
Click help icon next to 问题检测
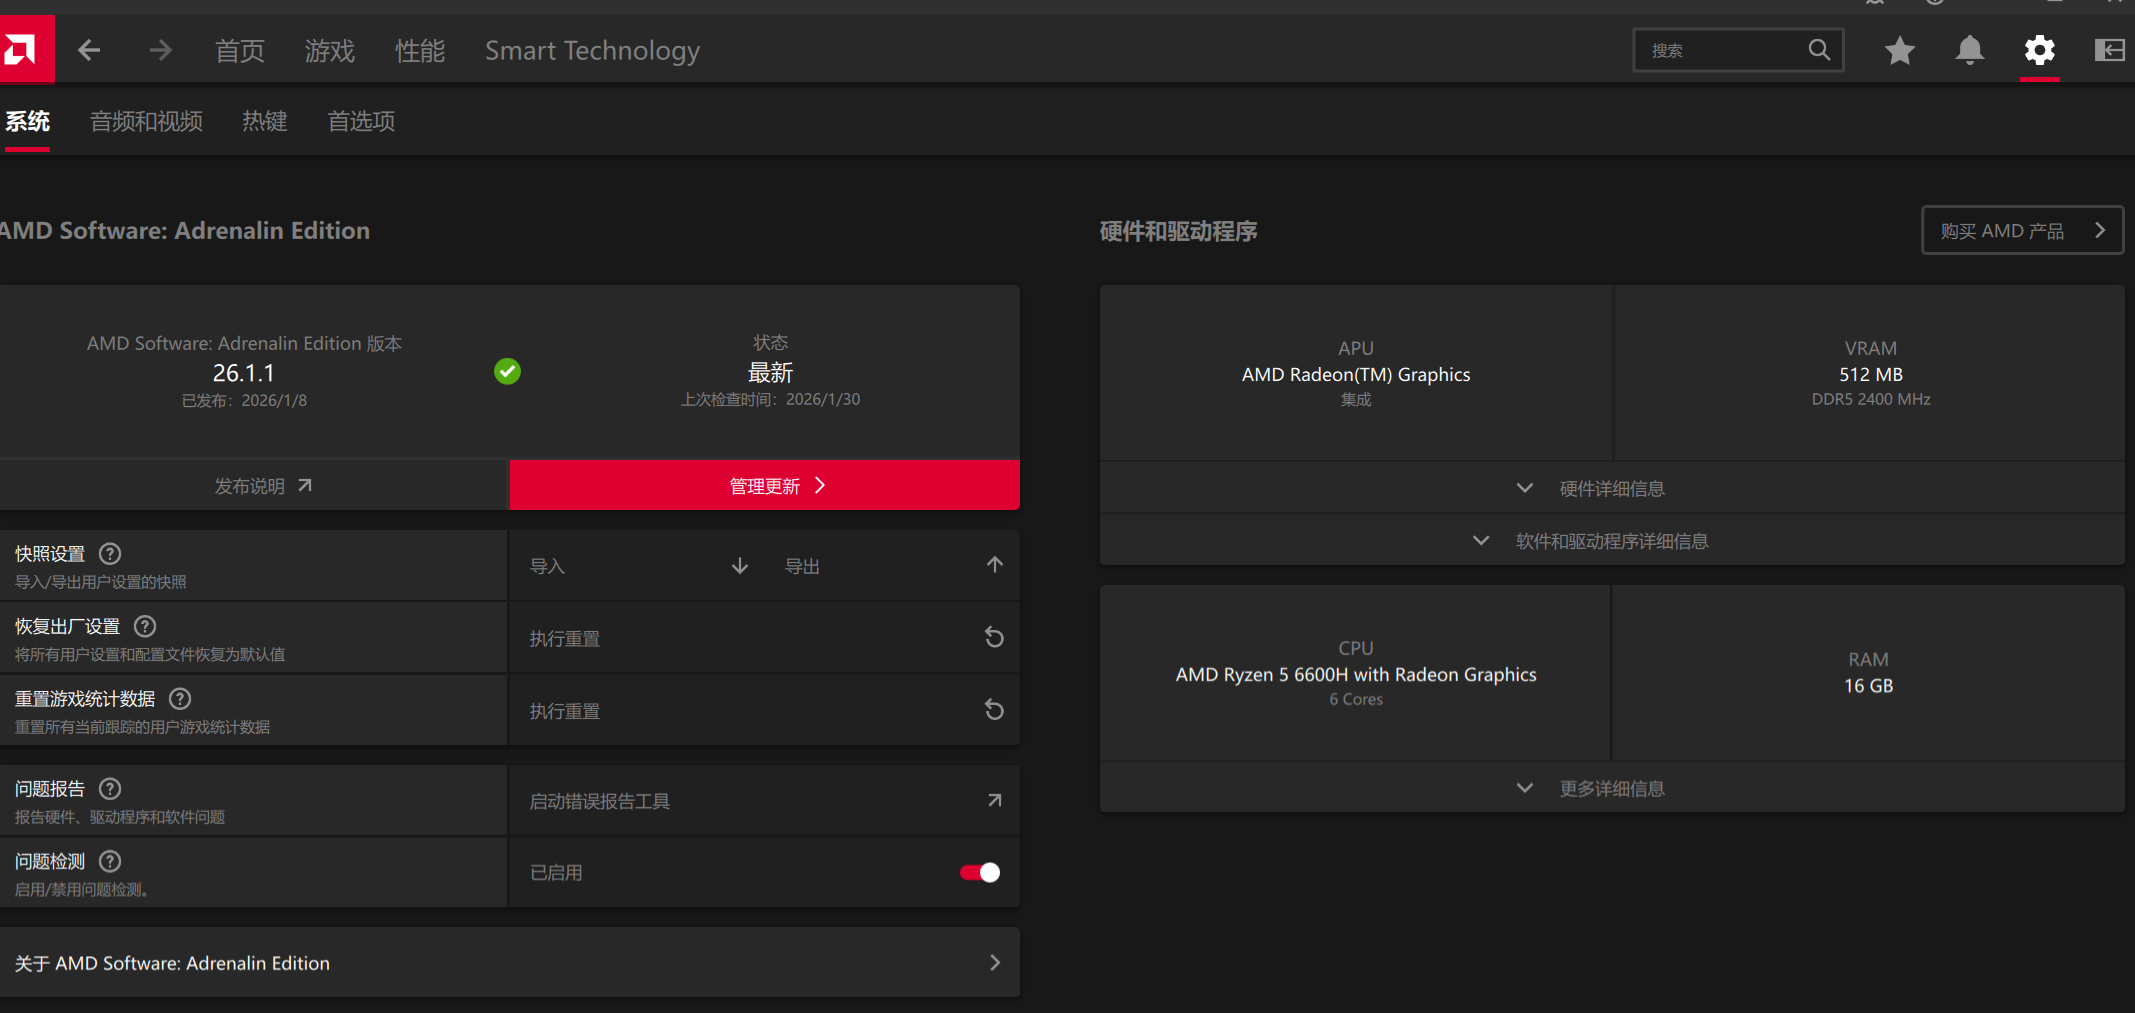pyautogui.click(x=111, y=861)
